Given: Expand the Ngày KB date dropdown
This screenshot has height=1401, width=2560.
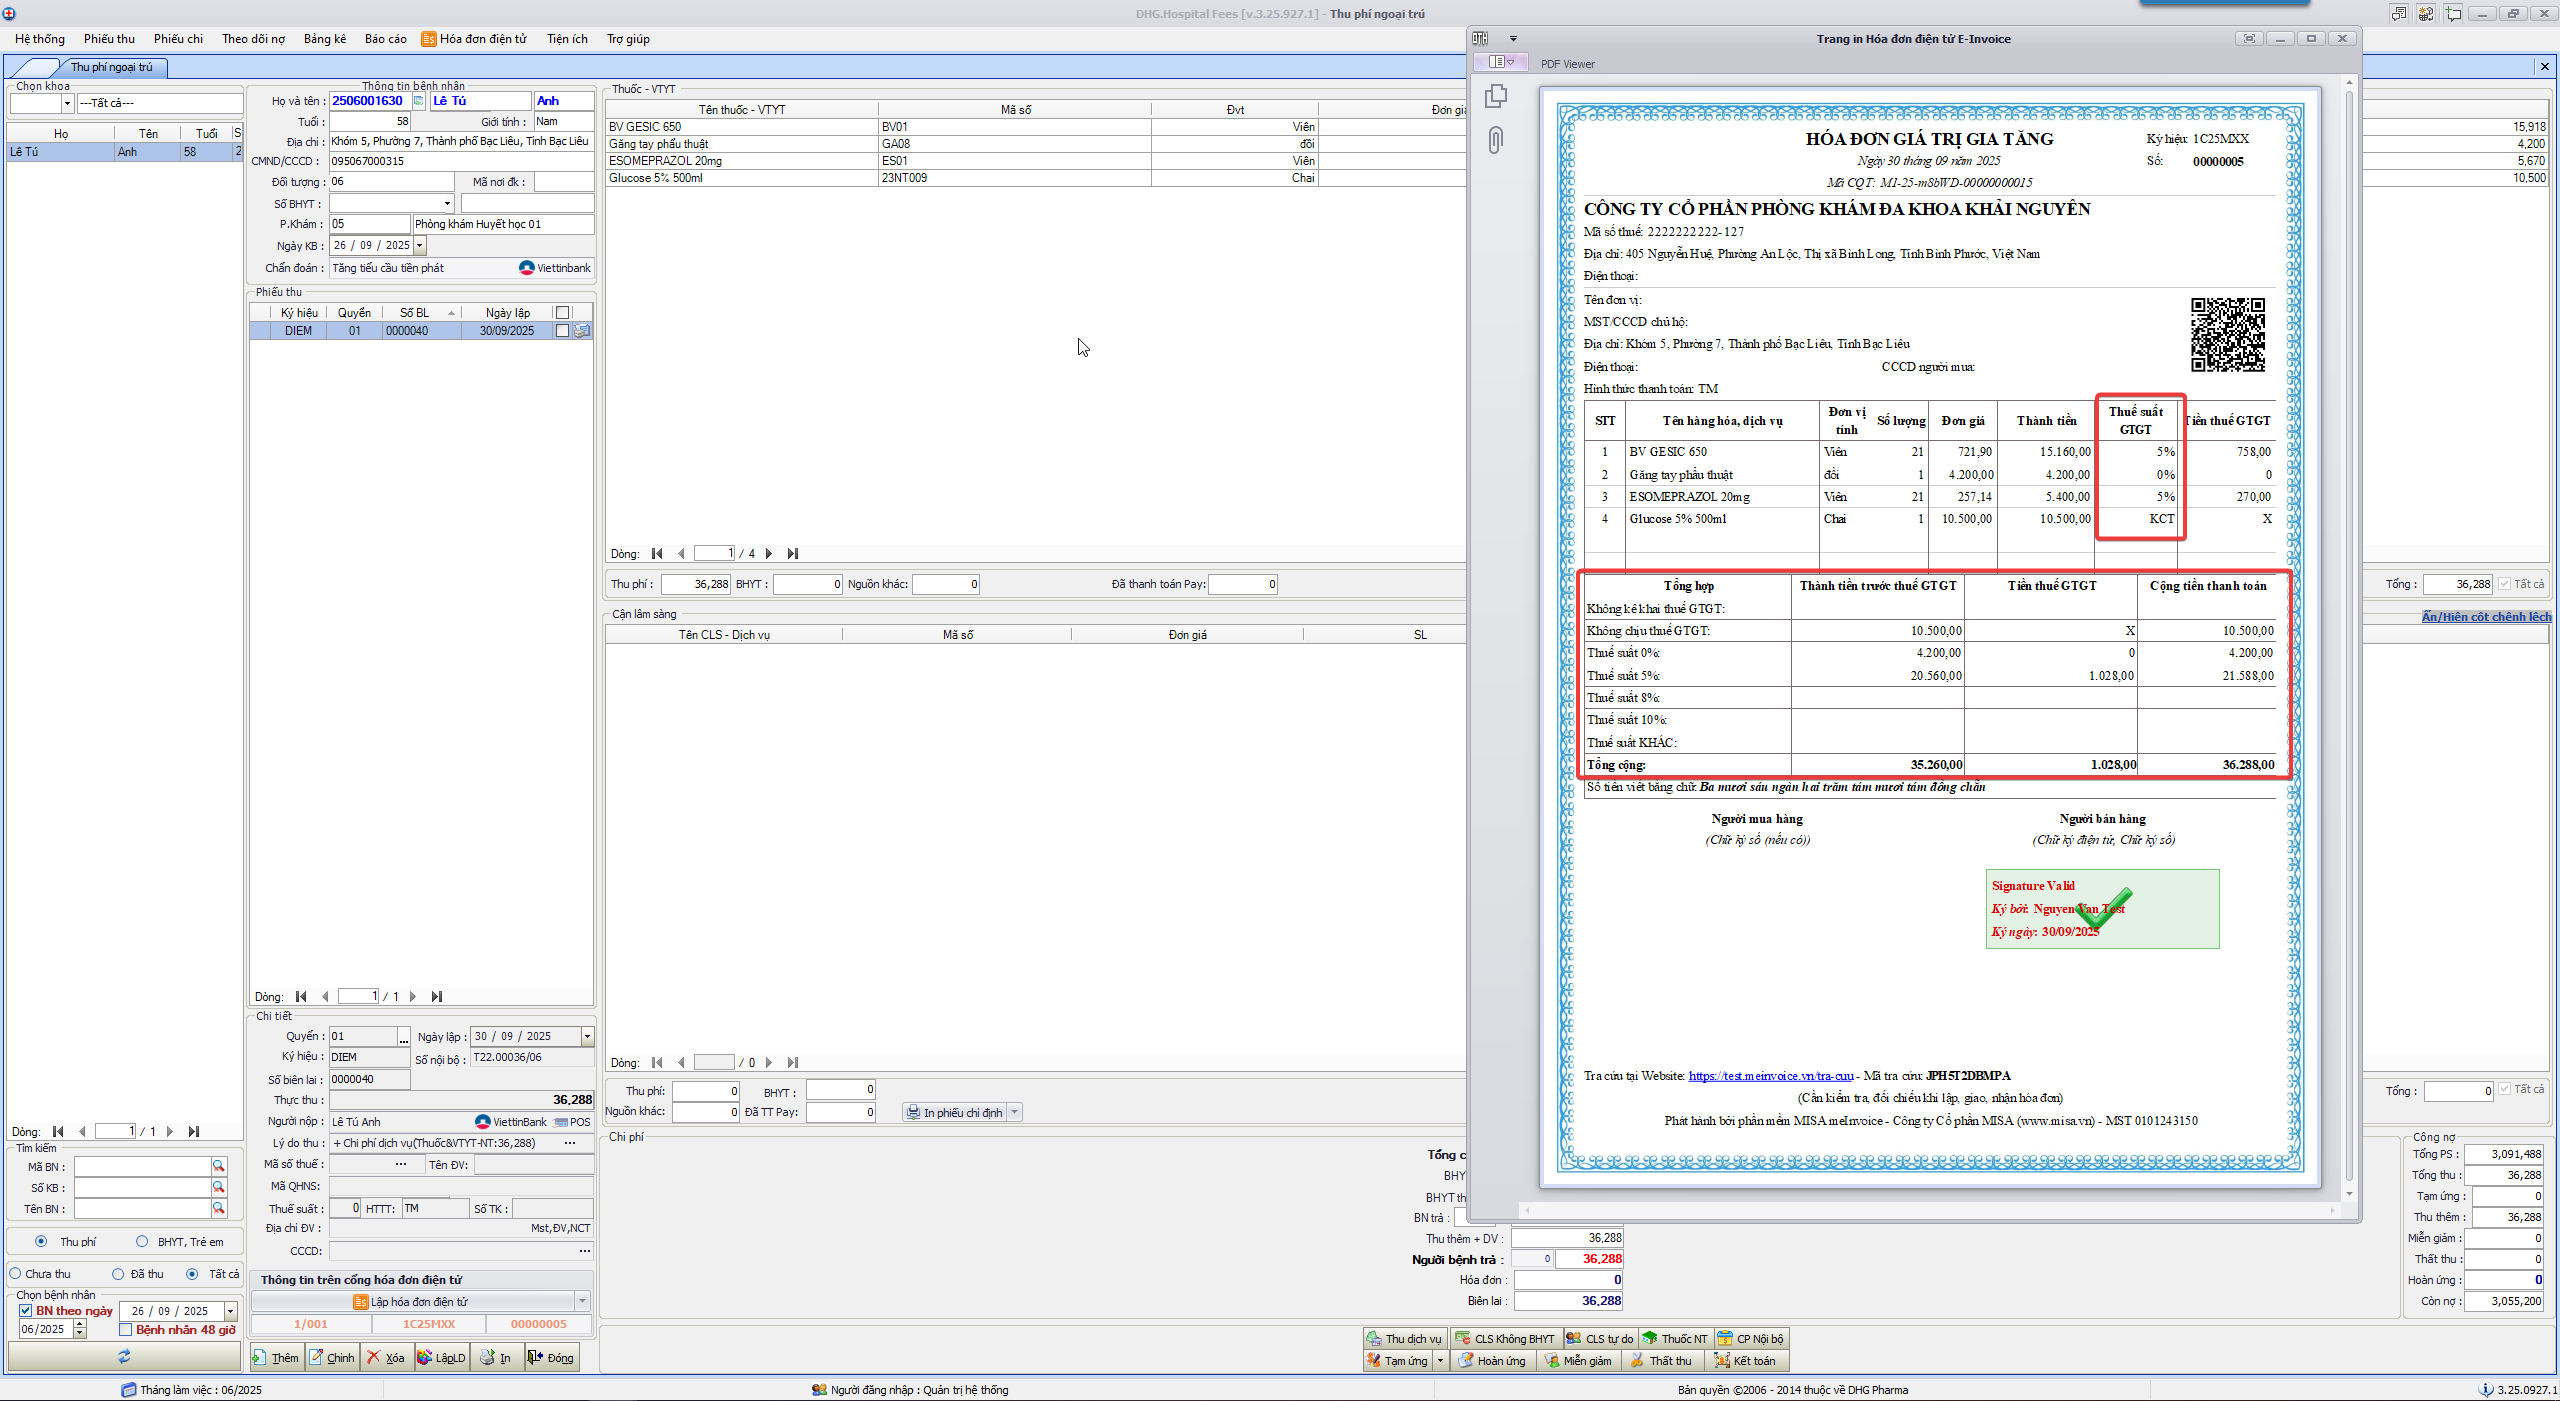Looking at the screenshot, I should point(420,245).
